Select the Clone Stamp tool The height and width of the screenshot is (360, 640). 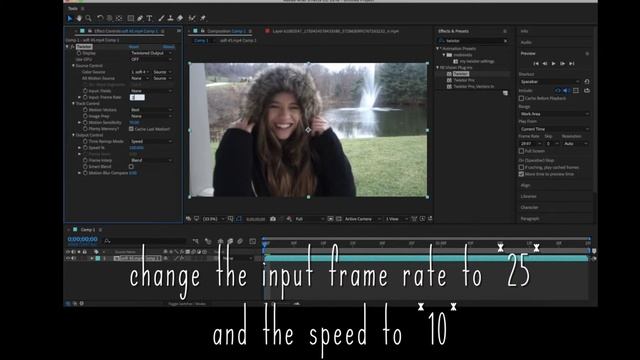(171, 18)
